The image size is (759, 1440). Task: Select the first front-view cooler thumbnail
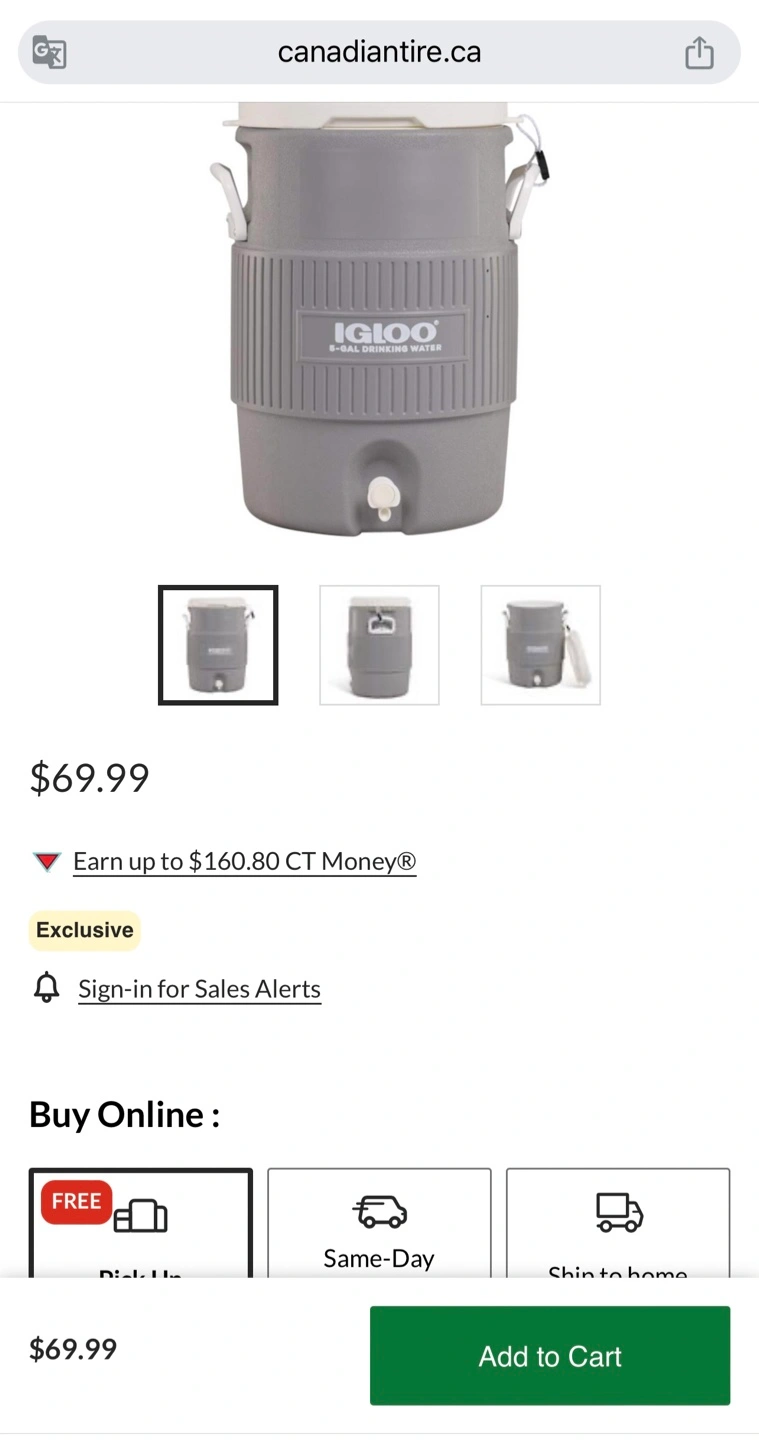point(218,645)
